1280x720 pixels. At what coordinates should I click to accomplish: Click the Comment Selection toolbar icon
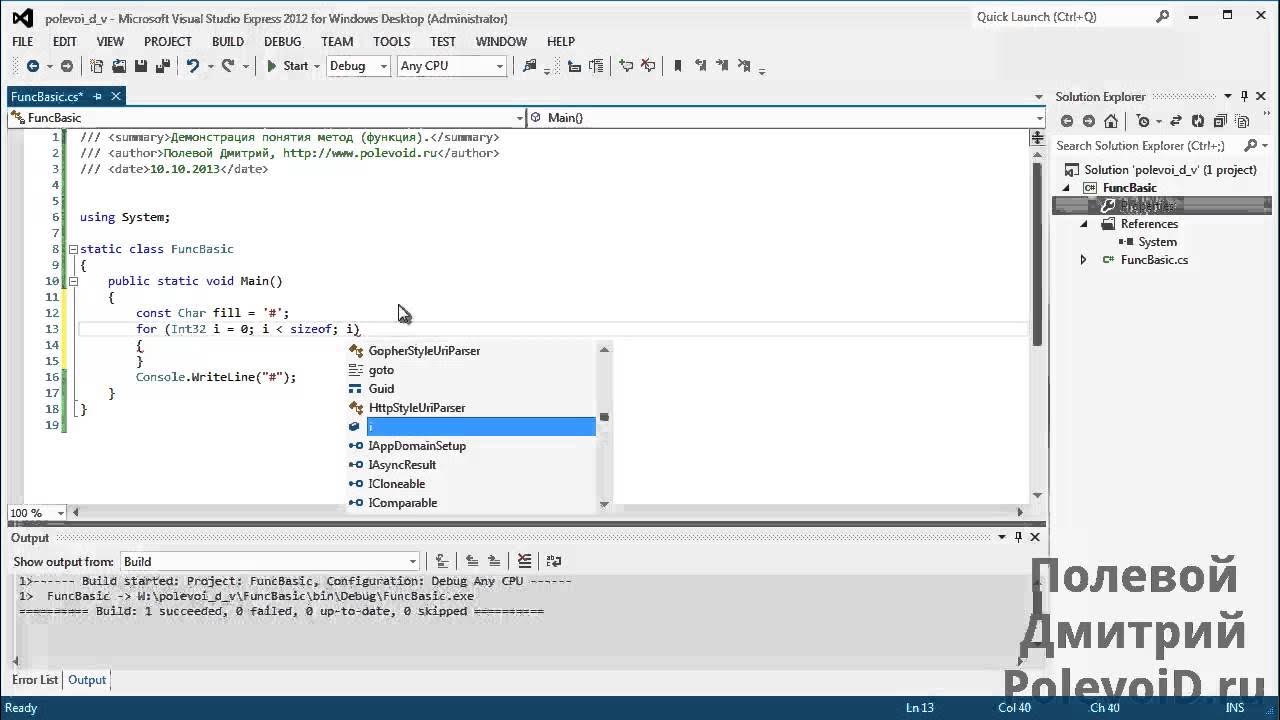[x=627, y=66]
